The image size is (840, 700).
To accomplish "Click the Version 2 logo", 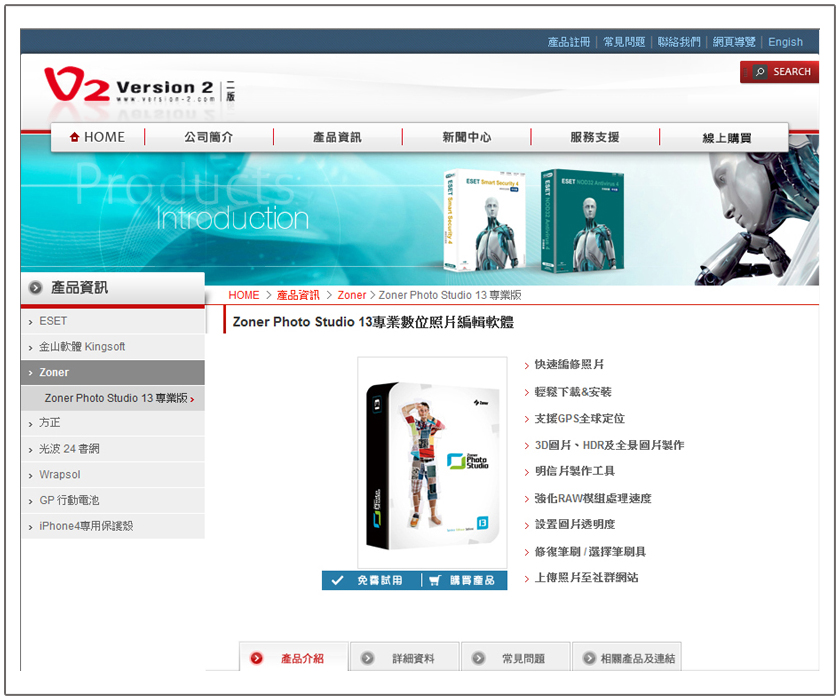I will [140, 85].
